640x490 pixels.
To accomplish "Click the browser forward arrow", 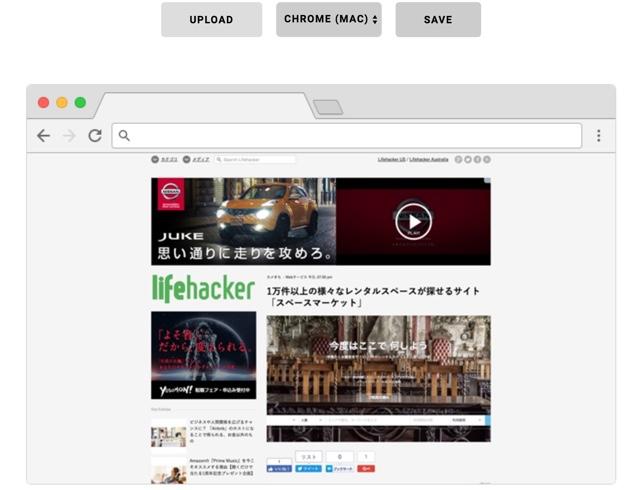I will coord(69,136).
